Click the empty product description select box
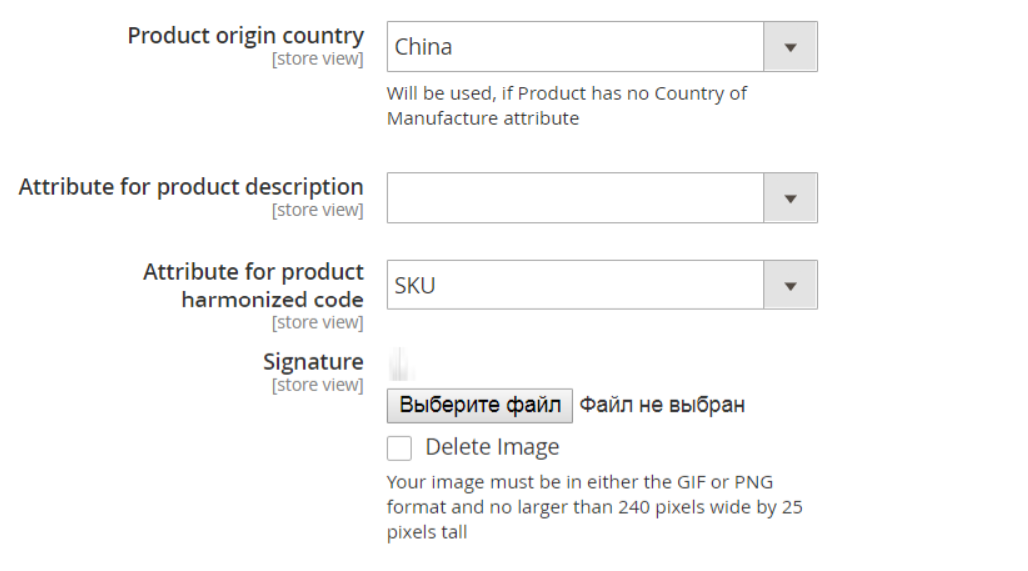The width and height of the screenshot is (1028, 571). point(602,198)
